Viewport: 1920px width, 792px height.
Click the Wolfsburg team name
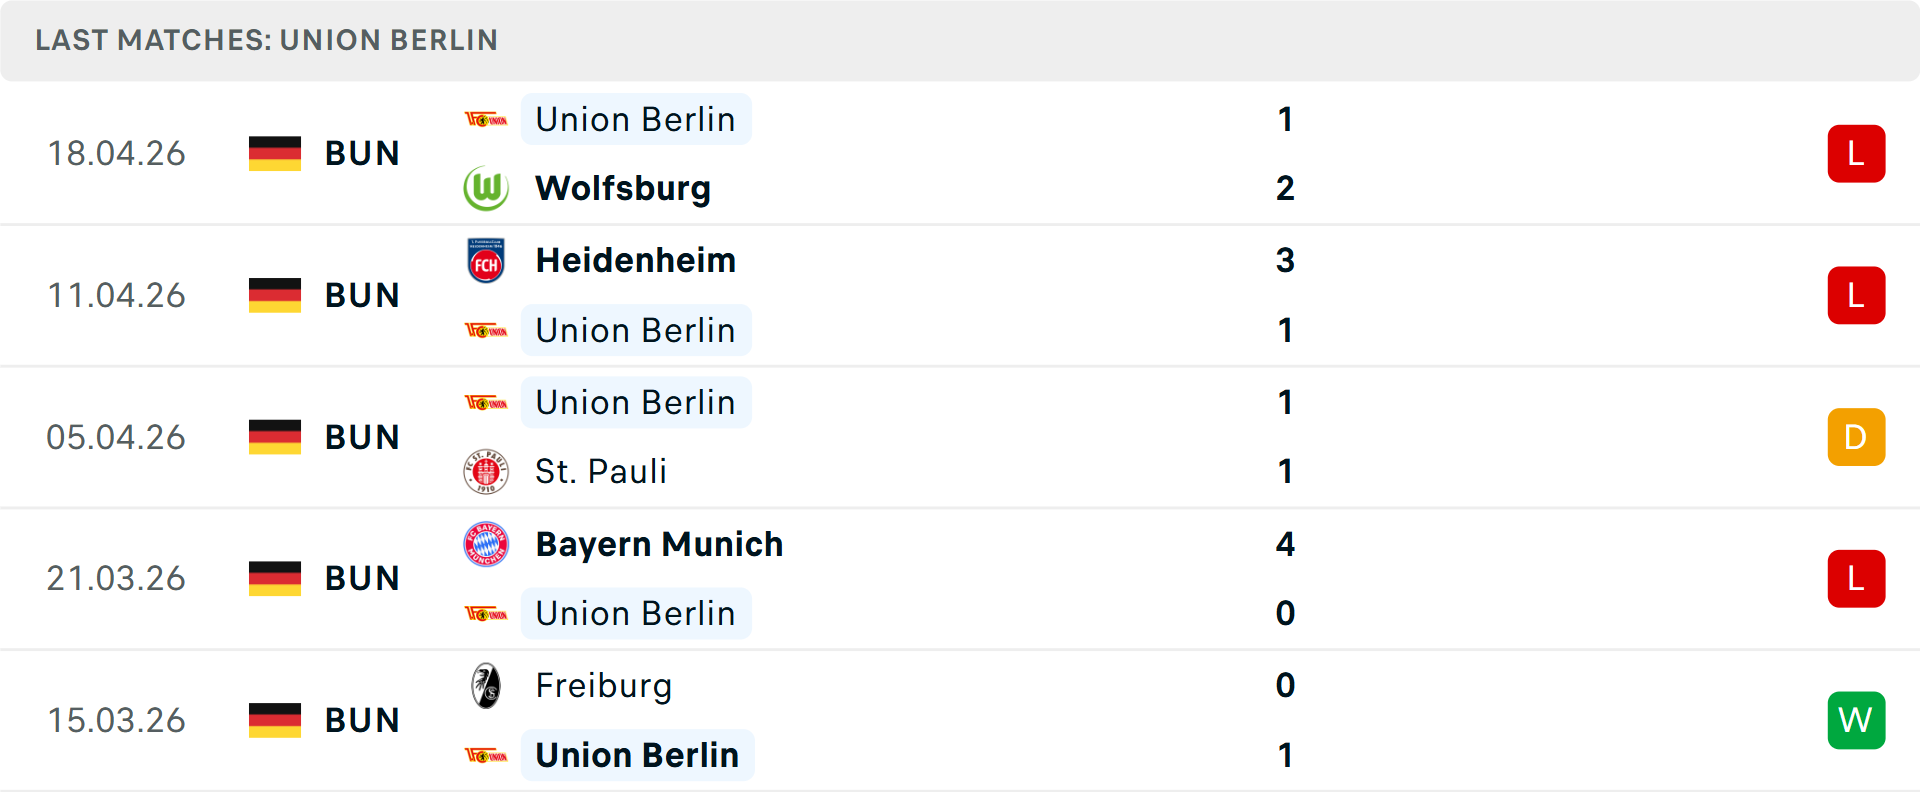click(623, 188)
